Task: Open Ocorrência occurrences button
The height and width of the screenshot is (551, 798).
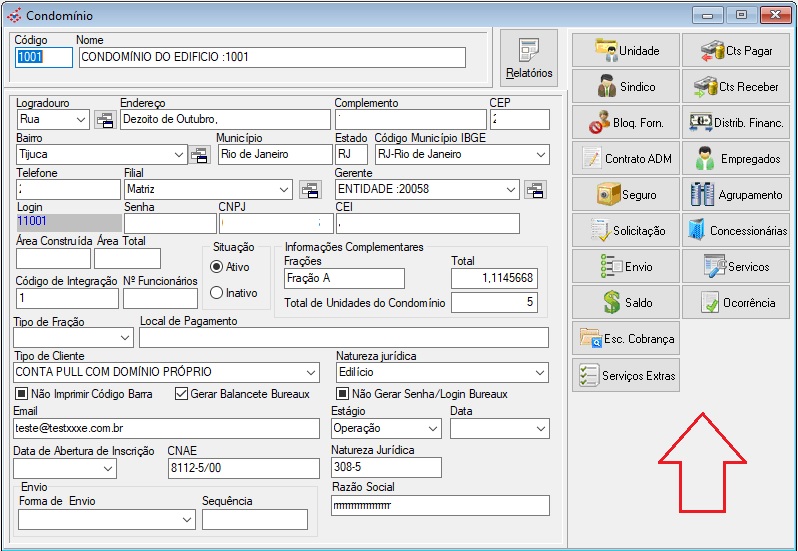Action: (735, 303)
